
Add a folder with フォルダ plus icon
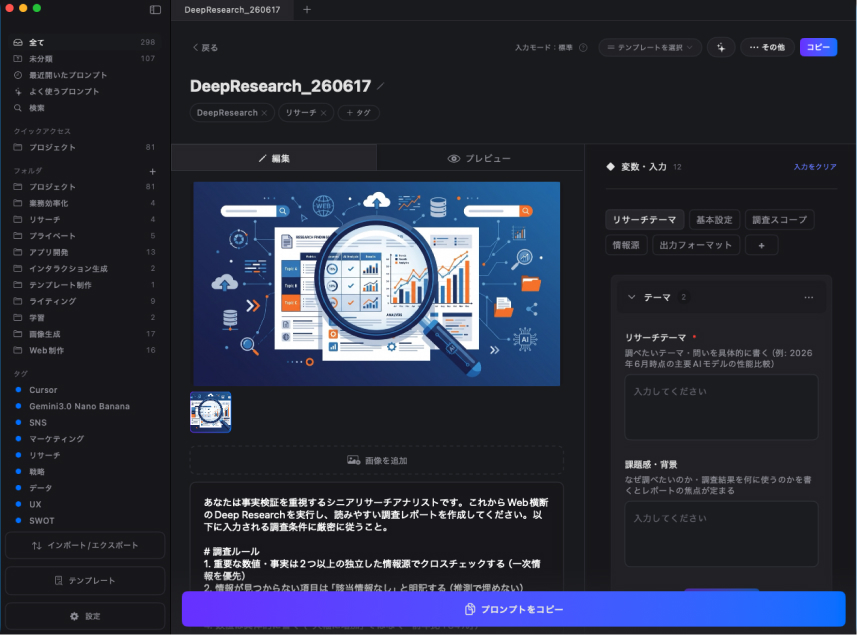(x=152, y=171)
